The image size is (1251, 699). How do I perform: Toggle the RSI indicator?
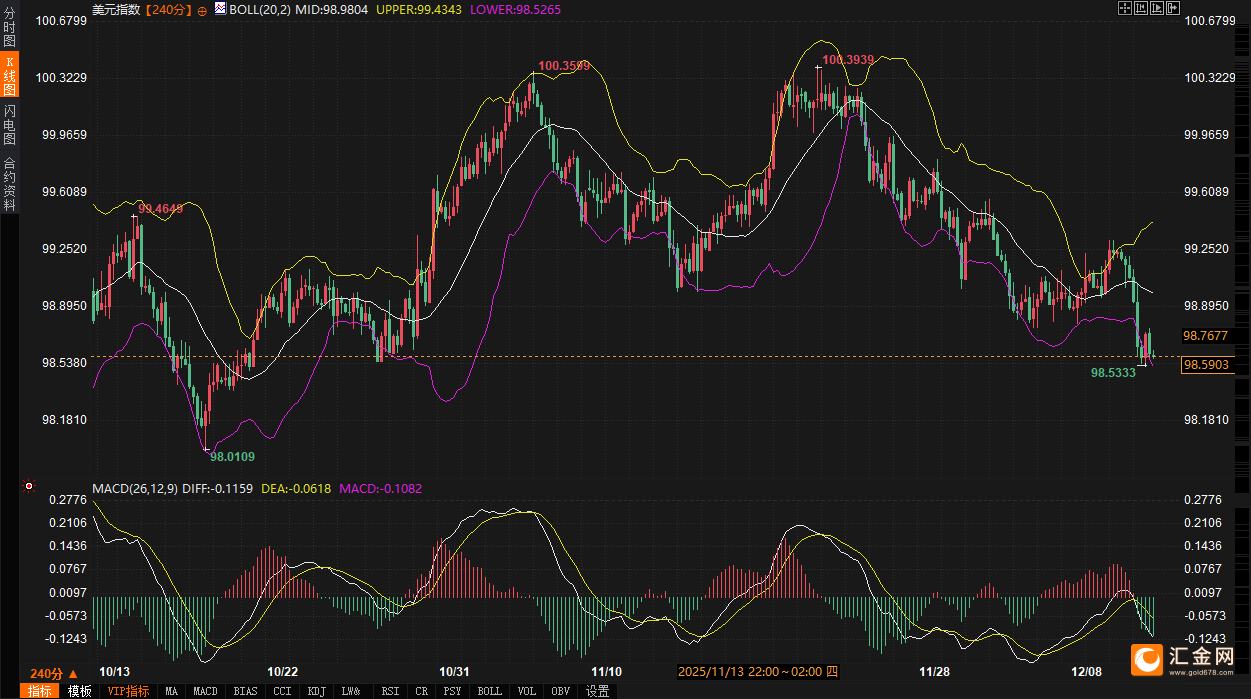pos(390,691)
